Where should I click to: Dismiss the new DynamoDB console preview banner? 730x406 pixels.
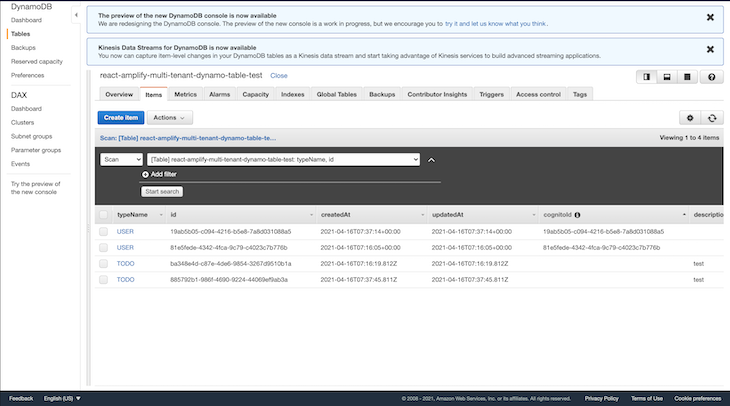pos(709,18)
